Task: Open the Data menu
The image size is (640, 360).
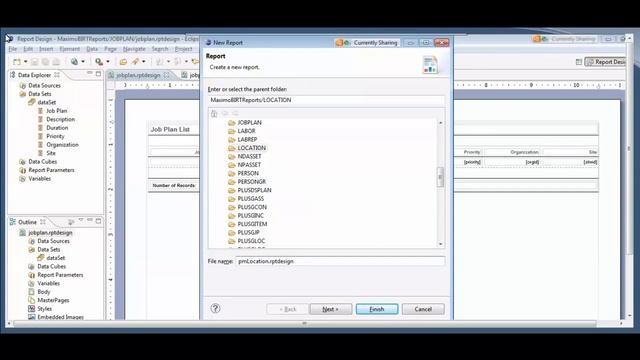Action: tap(92, 49)
